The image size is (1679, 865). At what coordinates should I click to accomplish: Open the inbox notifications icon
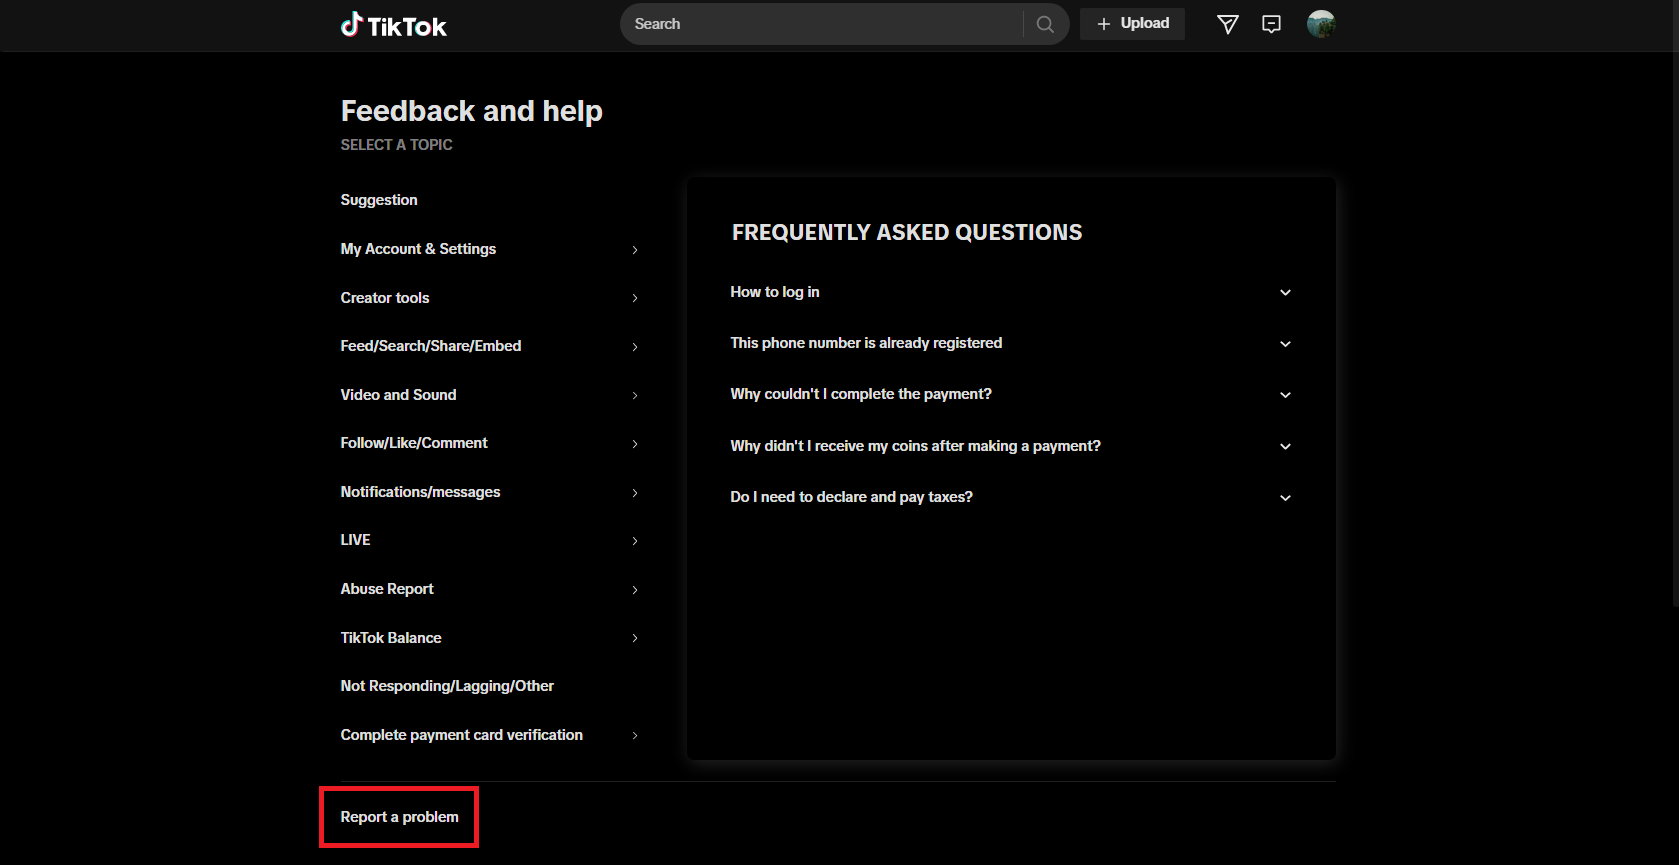1272,24
